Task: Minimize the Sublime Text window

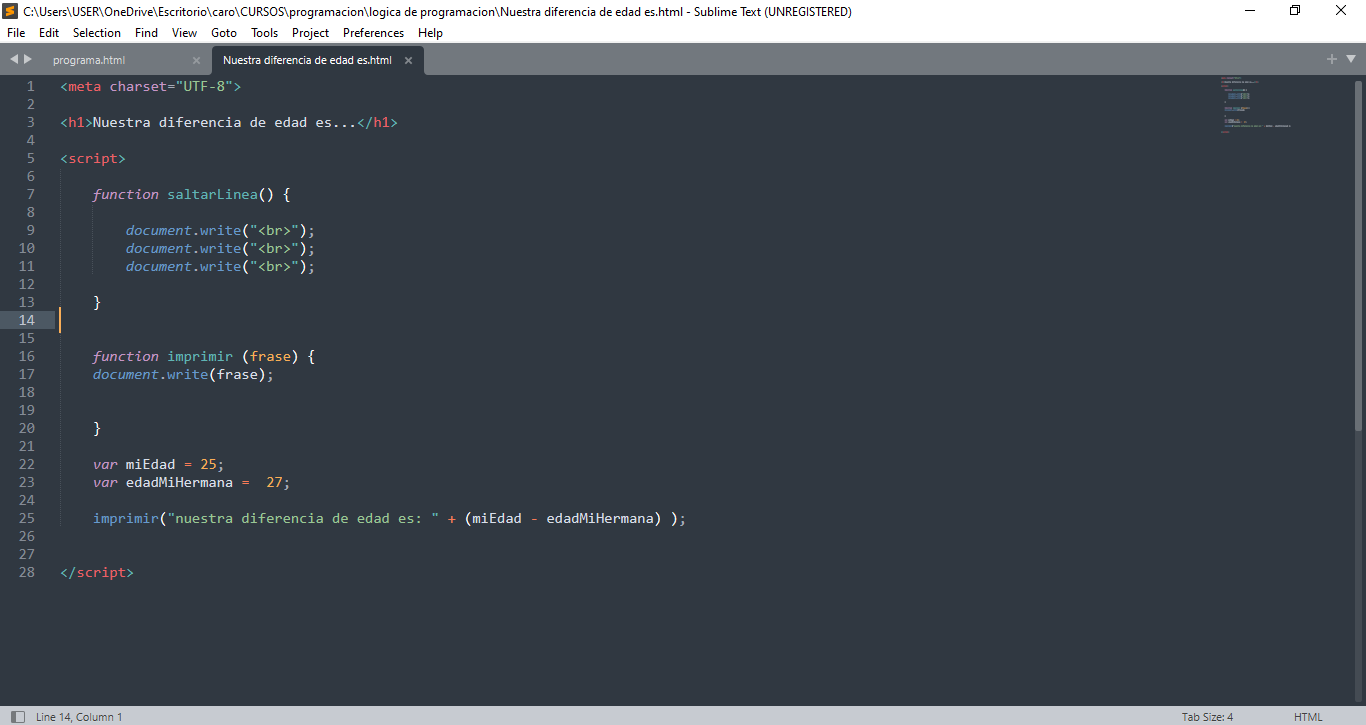Action: (x=1250, y=11)
